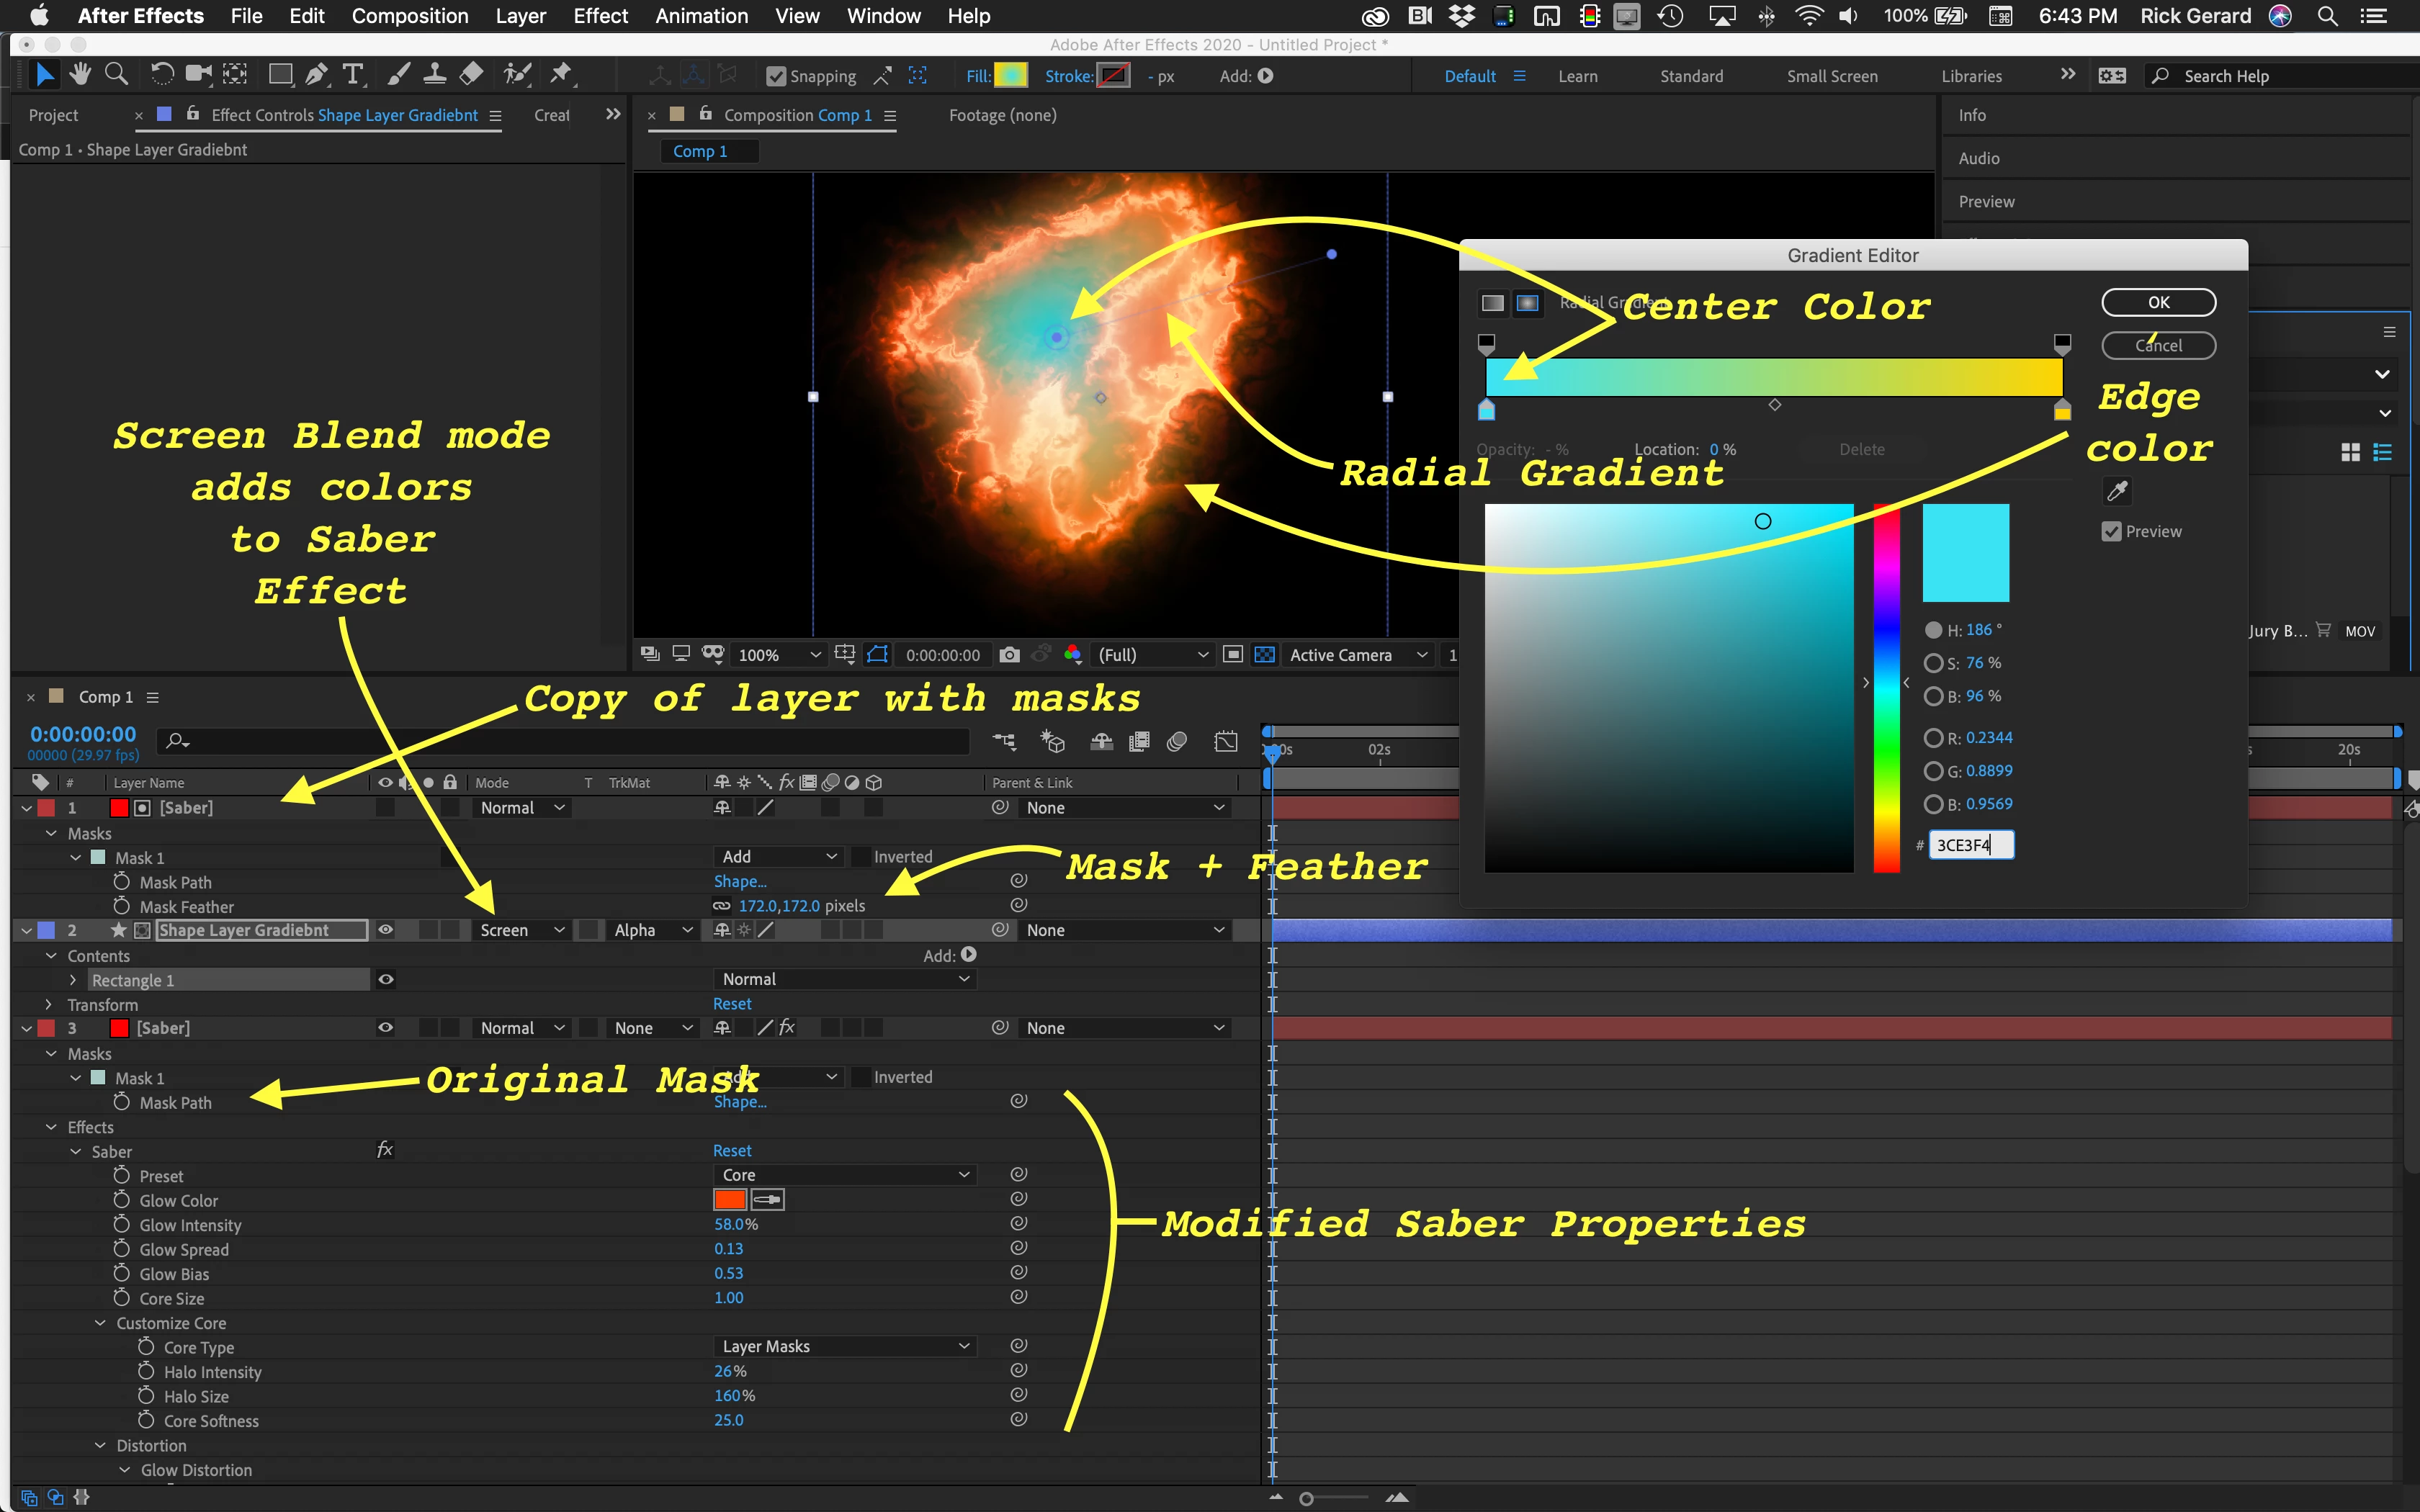Switch to the Project panel tab
2420x1512 pixels.
coord(53,115)
